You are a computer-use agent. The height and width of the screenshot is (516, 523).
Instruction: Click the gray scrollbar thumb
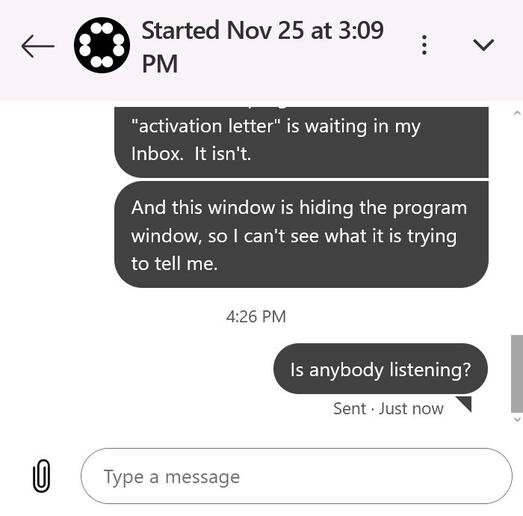(x=517, y=374)
